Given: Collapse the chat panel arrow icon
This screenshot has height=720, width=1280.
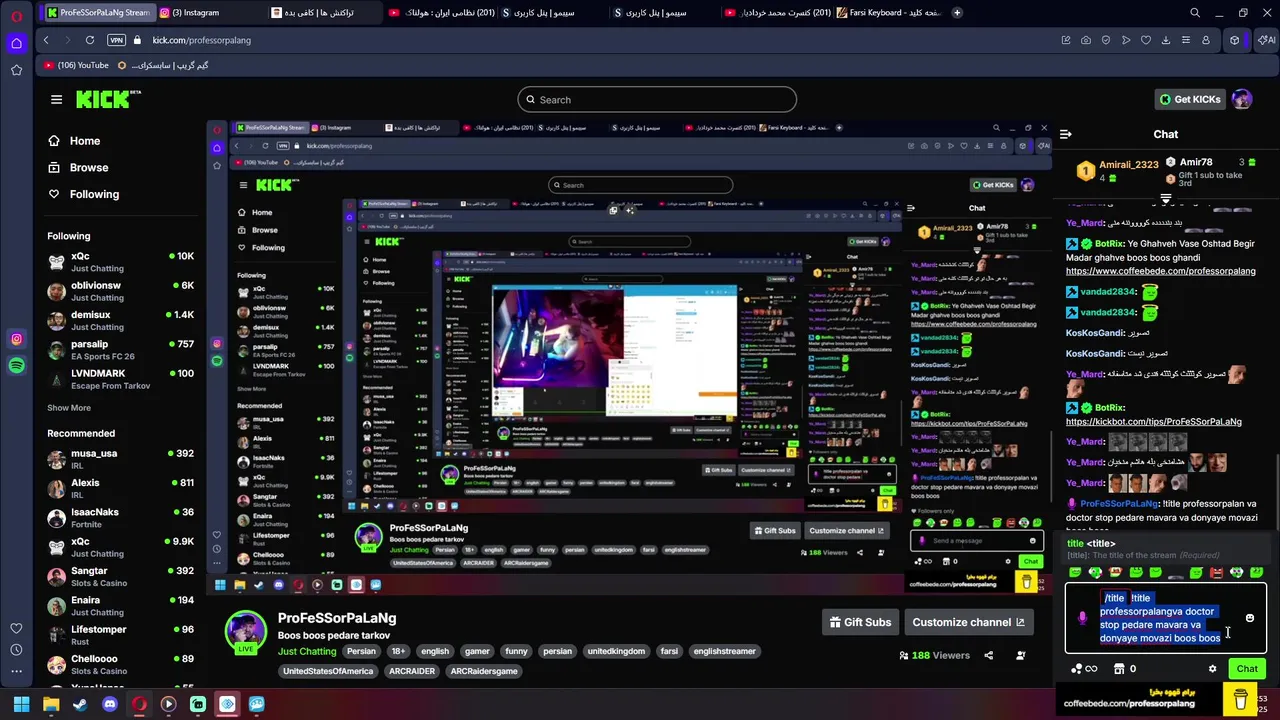Looking at the screenshot, I should [x=1066, y=134].
